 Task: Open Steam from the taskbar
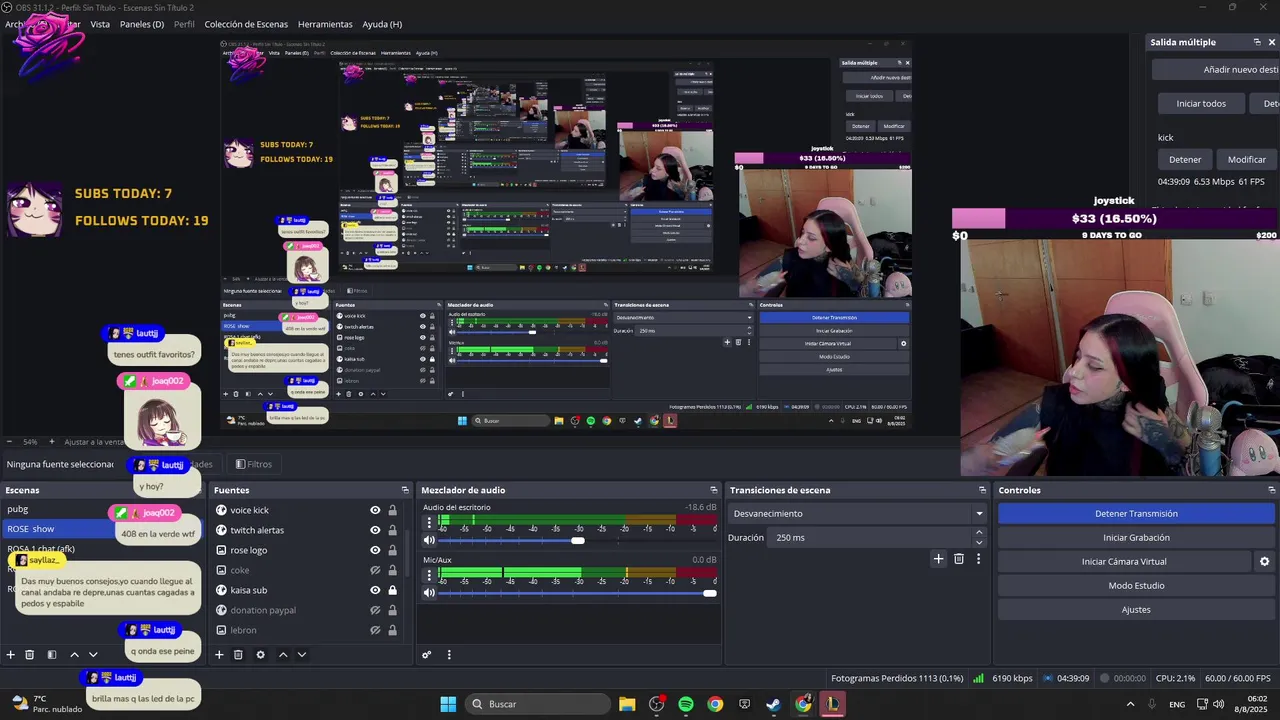(773, 704)
